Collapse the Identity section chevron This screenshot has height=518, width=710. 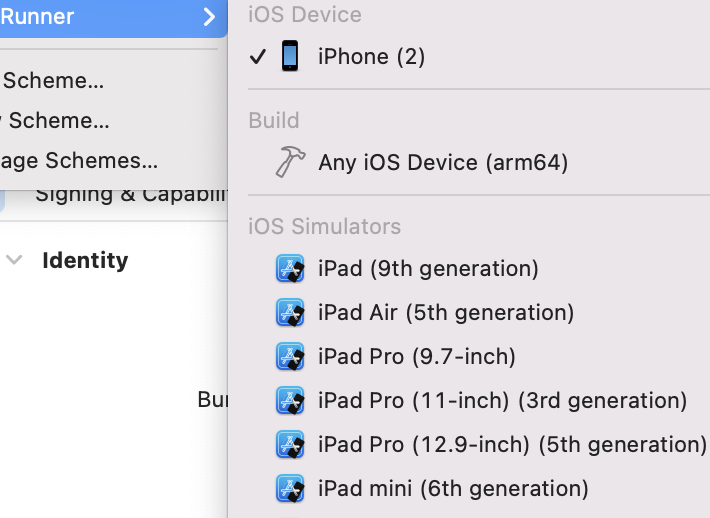point(14,260)
